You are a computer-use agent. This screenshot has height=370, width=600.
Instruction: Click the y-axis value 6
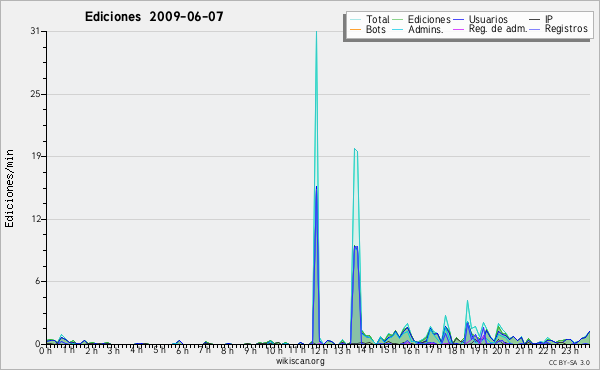[x=38, y=281]
